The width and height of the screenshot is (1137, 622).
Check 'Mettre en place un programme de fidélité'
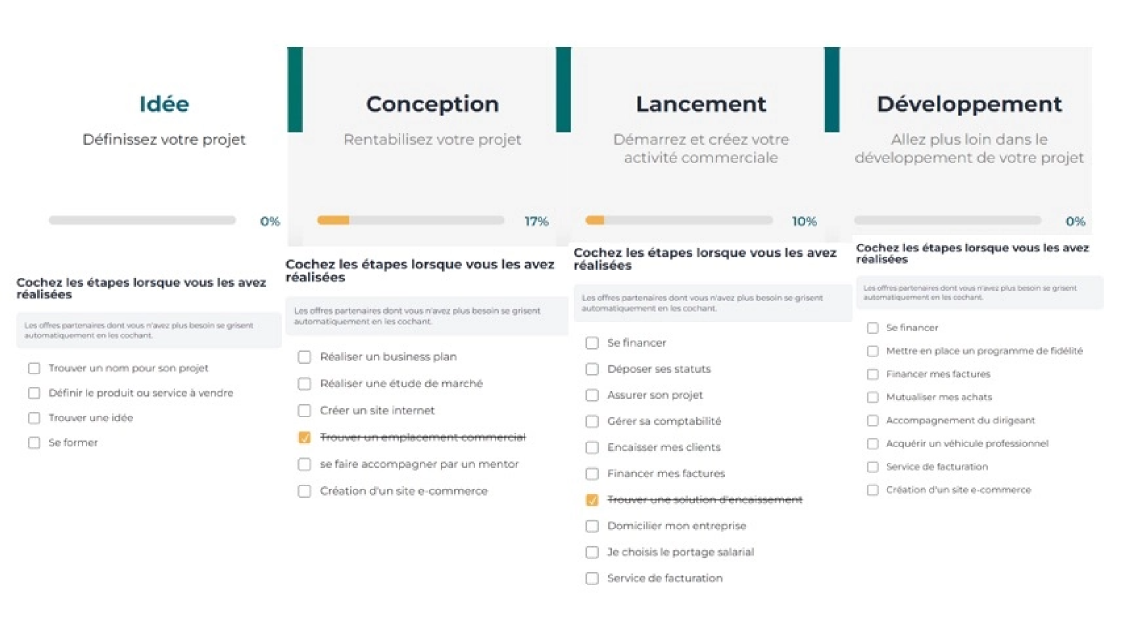point(873,351)
